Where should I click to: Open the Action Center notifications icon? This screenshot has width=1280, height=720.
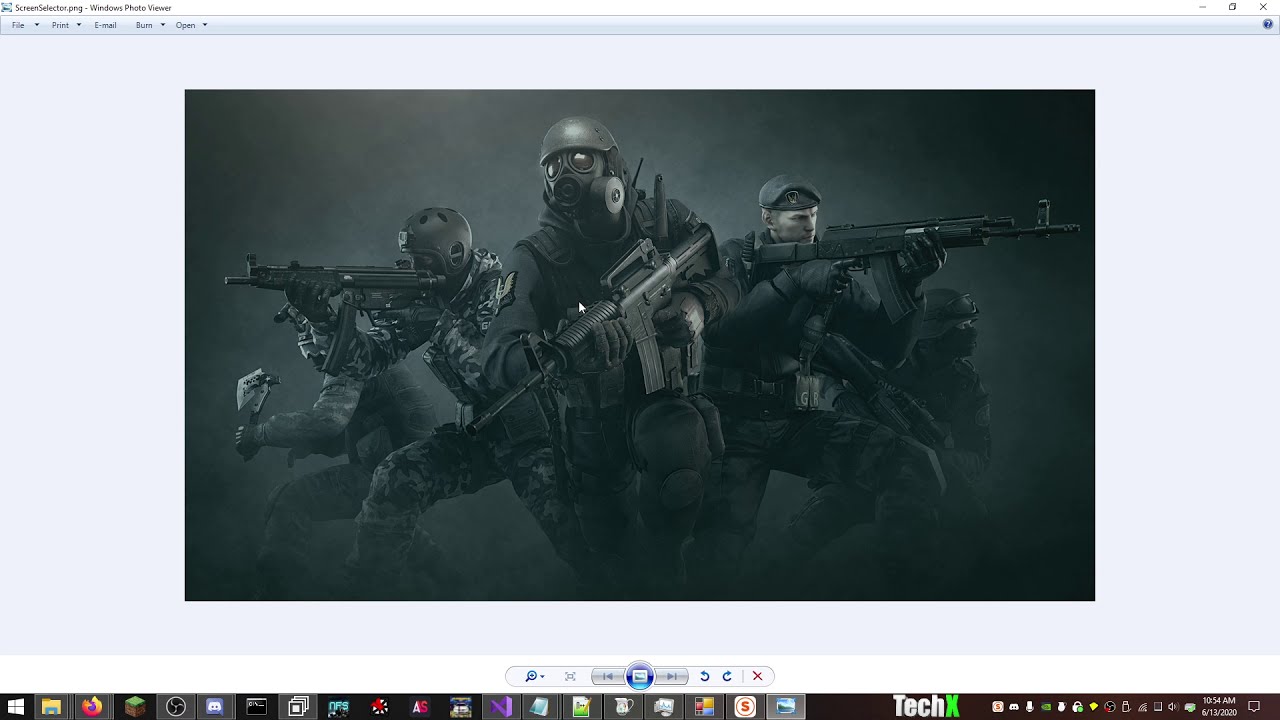click(1254, 707)
